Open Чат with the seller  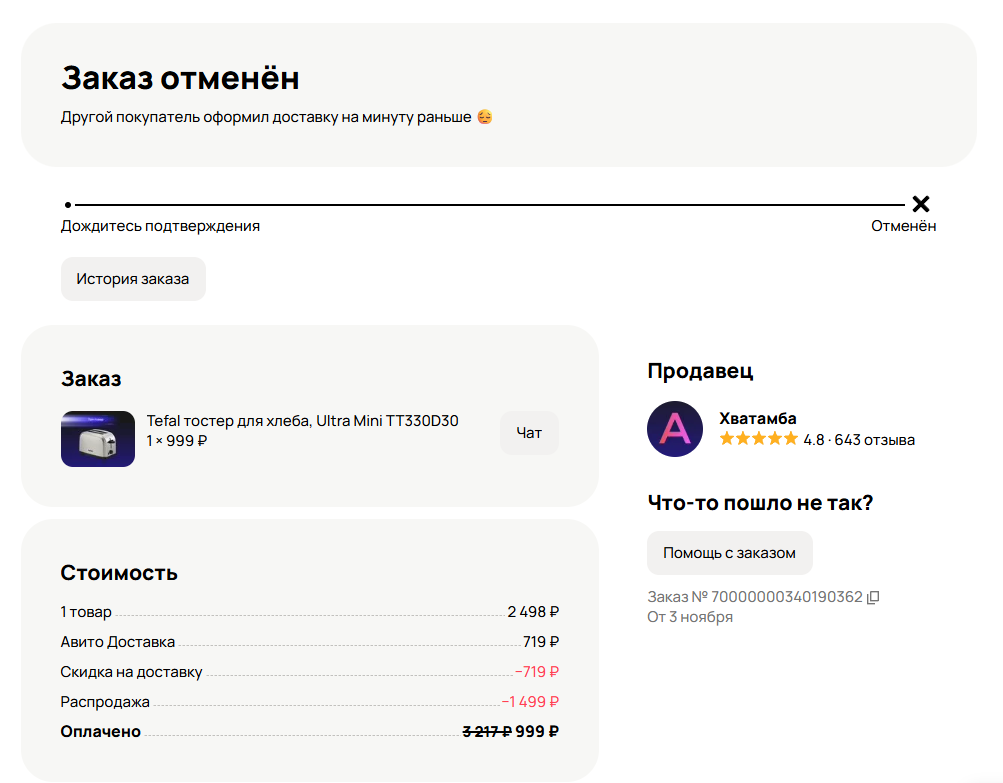click(x=529, y=433)
